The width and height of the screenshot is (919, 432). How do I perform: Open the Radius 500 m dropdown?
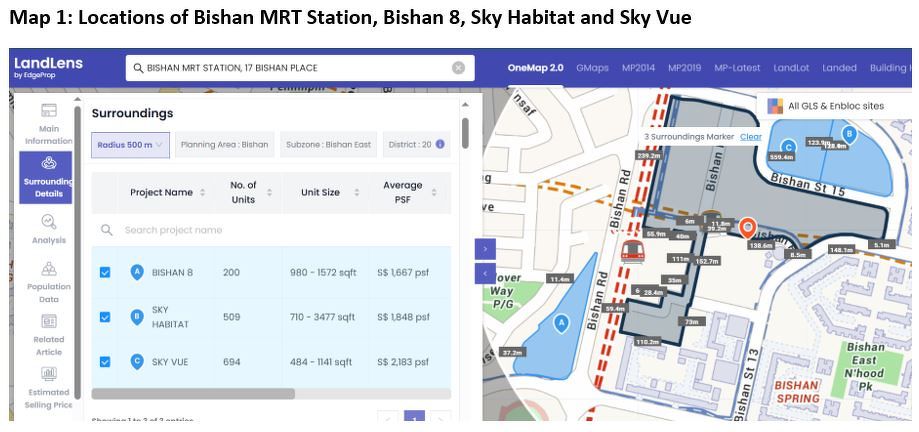[x=130, y=145]
